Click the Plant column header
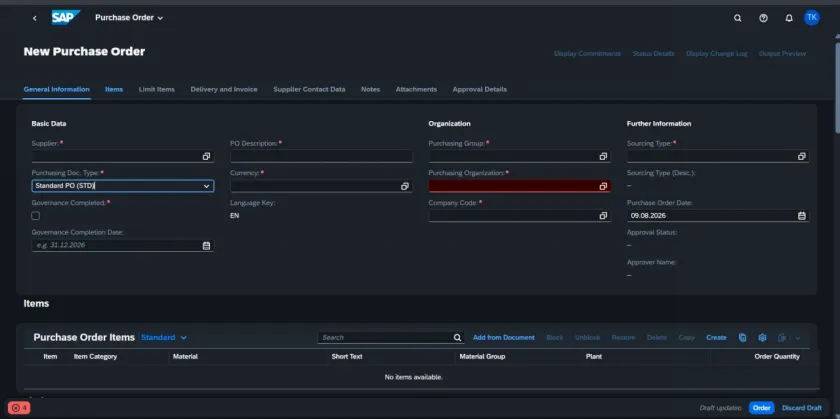Viewport: 840px width, 419px height. 594,356
